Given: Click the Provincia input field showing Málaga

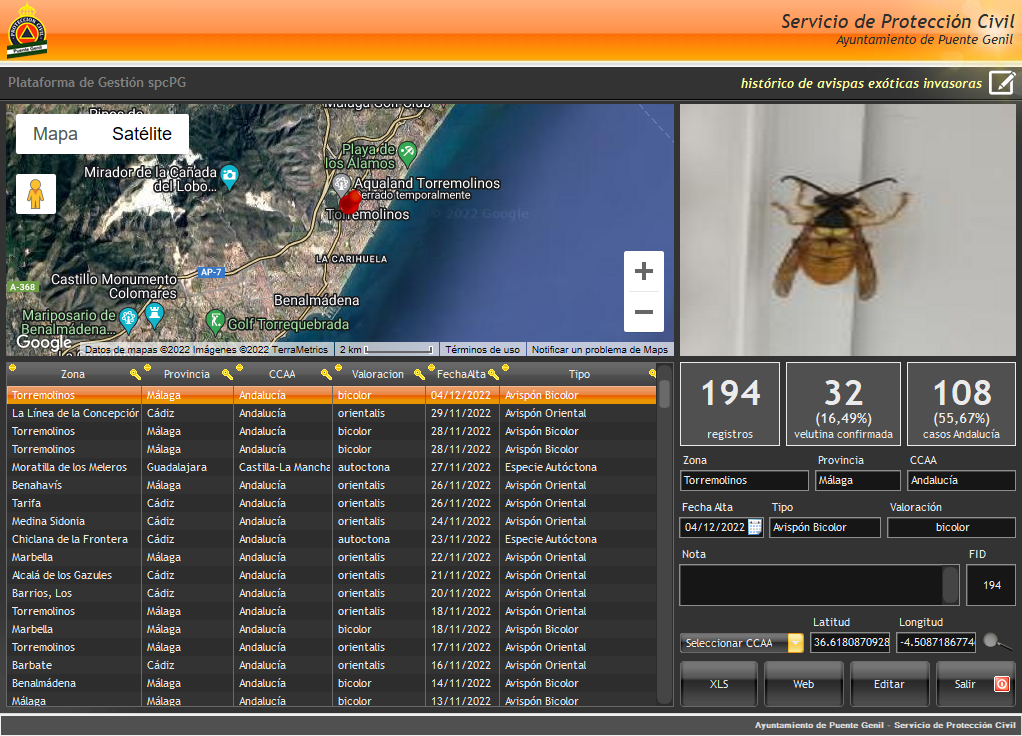Looking at the screenshot, I should [858, 480].
